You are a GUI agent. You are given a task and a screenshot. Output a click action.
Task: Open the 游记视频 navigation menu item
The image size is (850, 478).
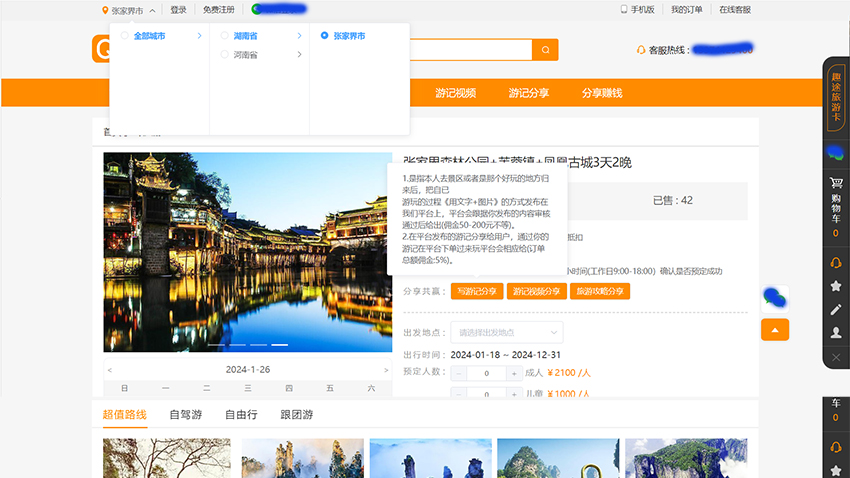(455, 93)
